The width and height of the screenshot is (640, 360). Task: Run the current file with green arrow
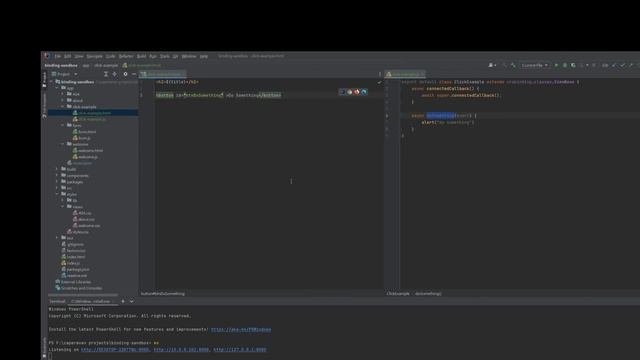556,65
